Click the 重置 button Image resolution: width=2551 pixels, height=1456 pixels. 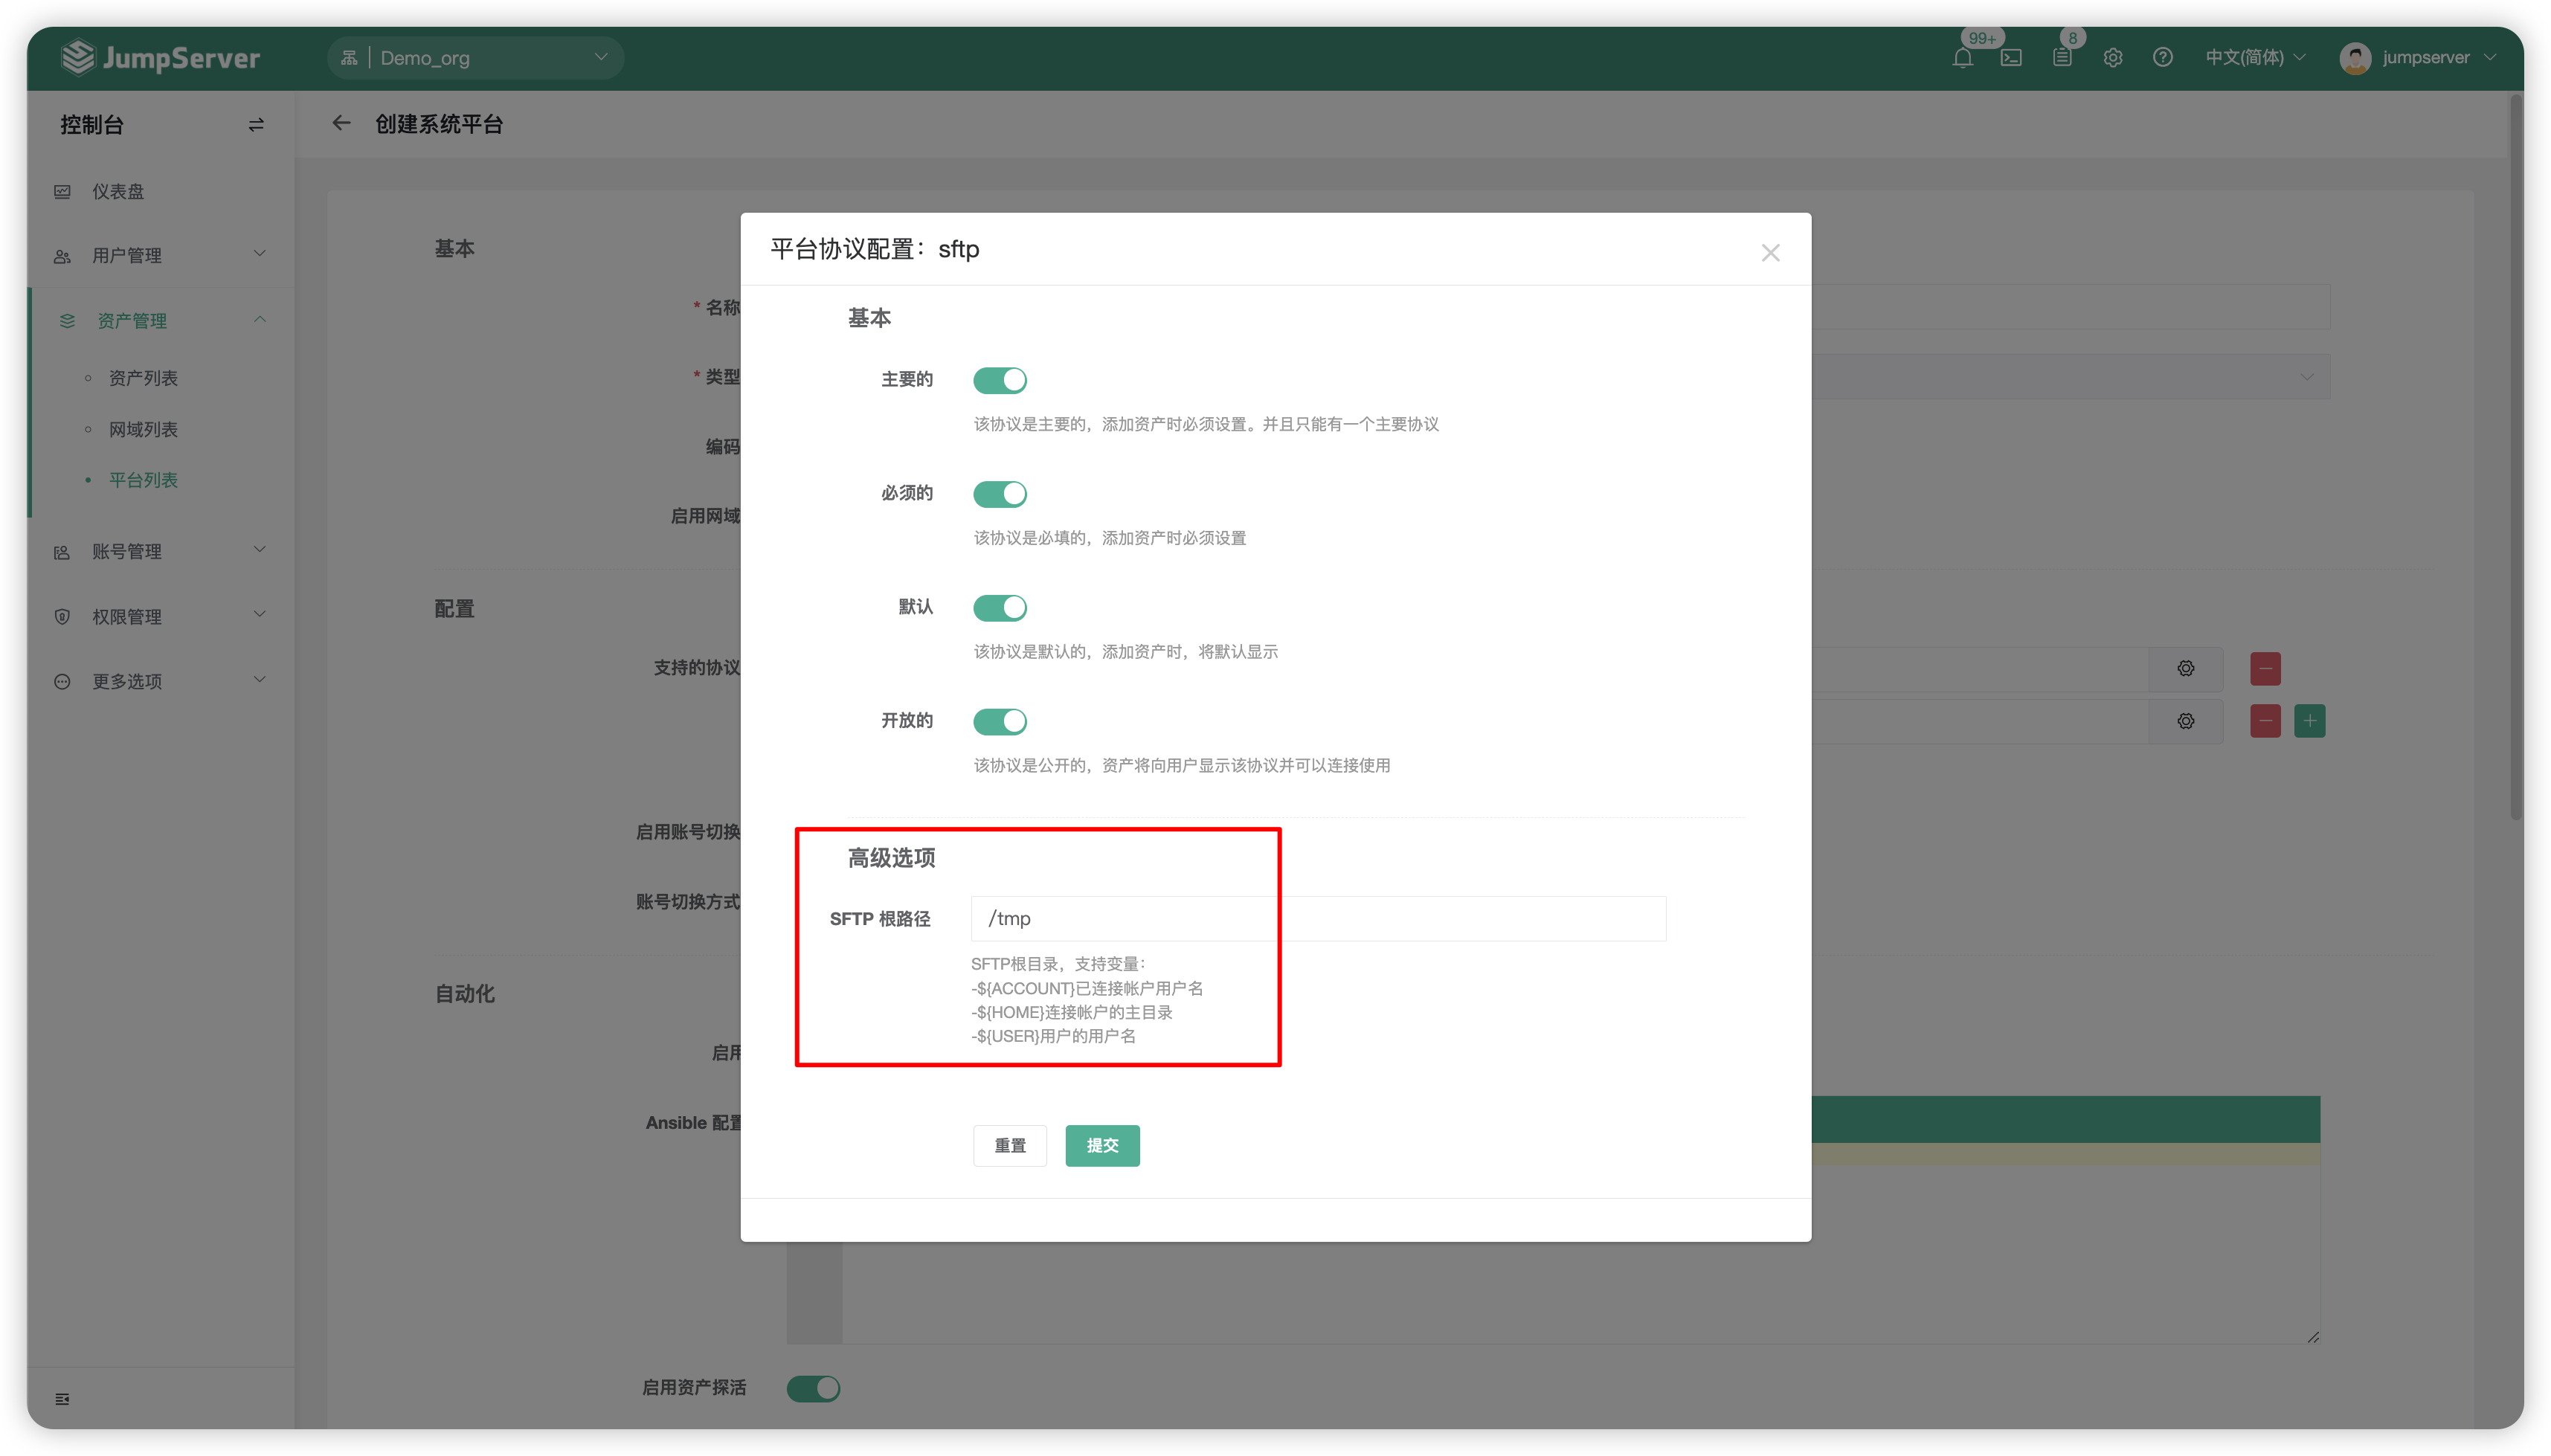[1010, 1146]
